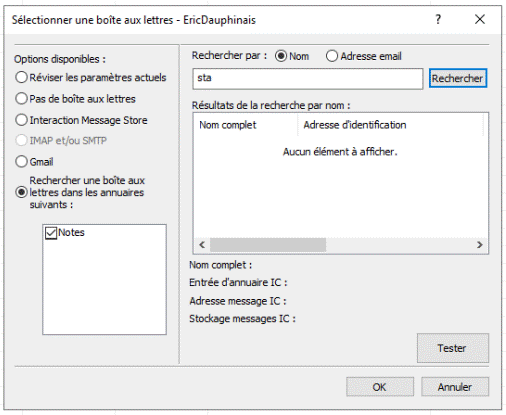Click the Annuler button
This screenshot has height=415, width=506.
(x=455, y=387)
